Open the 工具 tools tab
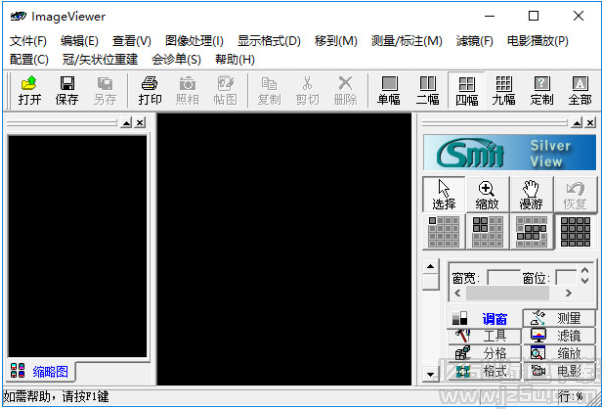 pos(484,336)
